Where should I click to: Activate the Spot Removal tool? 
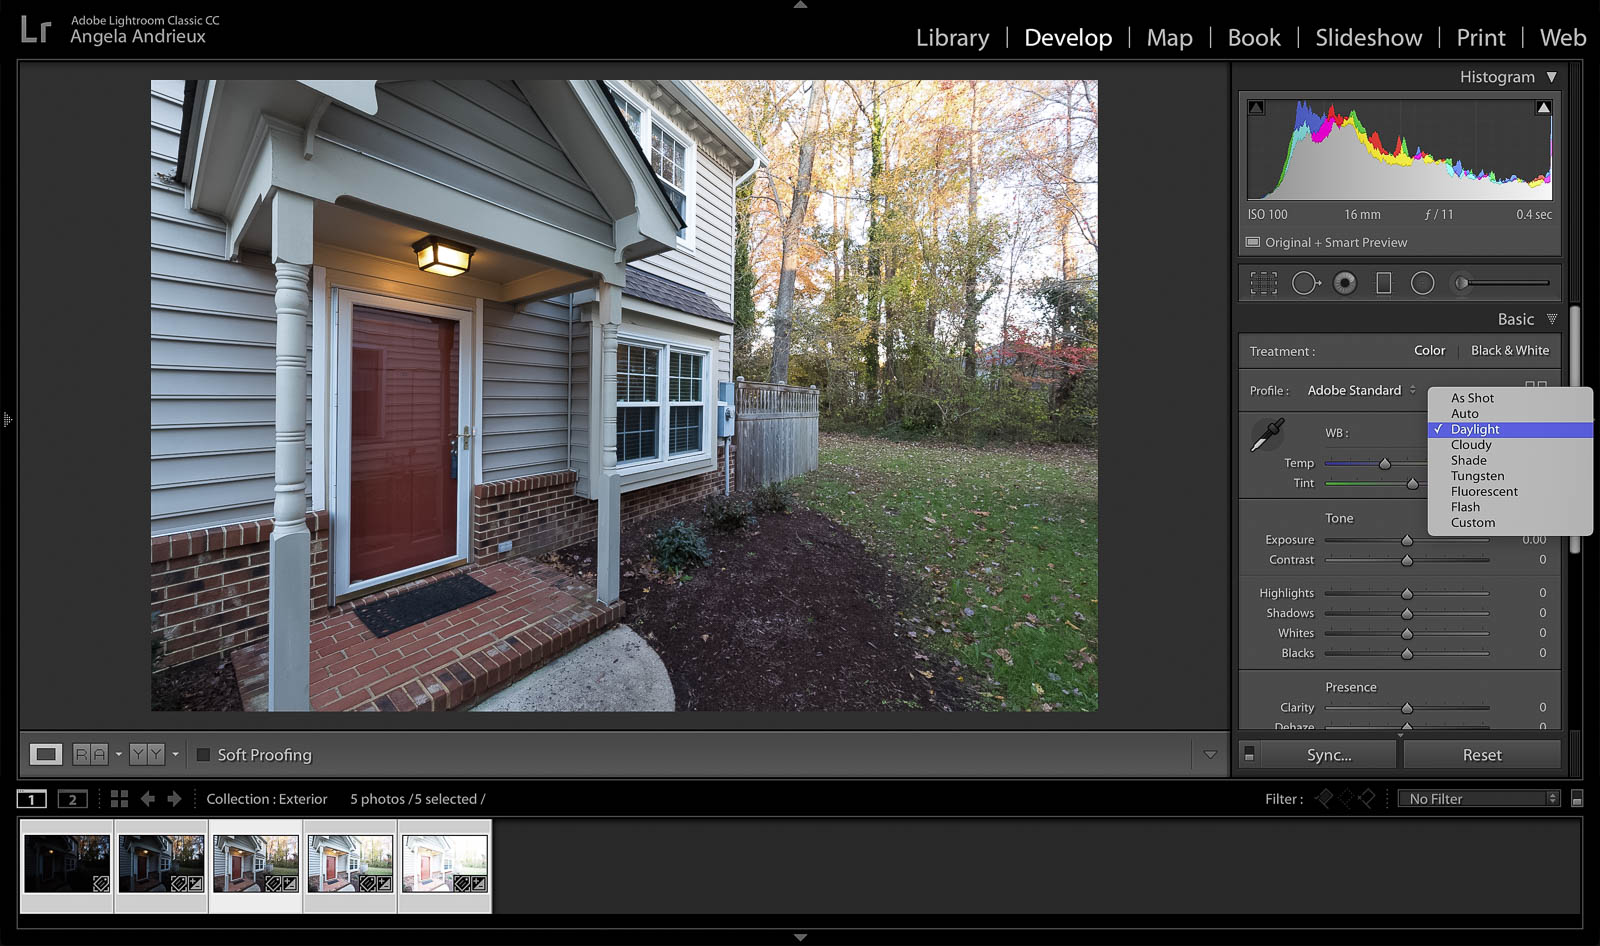(1305, 284)
